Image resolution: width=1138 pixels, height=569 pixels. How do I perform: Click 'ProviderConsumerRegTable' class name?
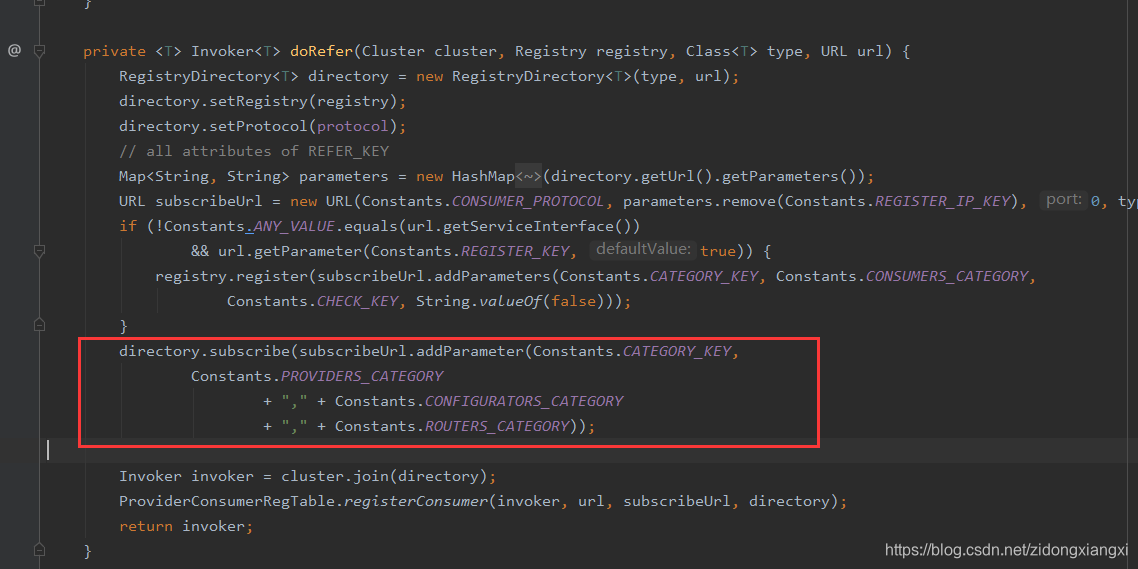coord(227,502)
